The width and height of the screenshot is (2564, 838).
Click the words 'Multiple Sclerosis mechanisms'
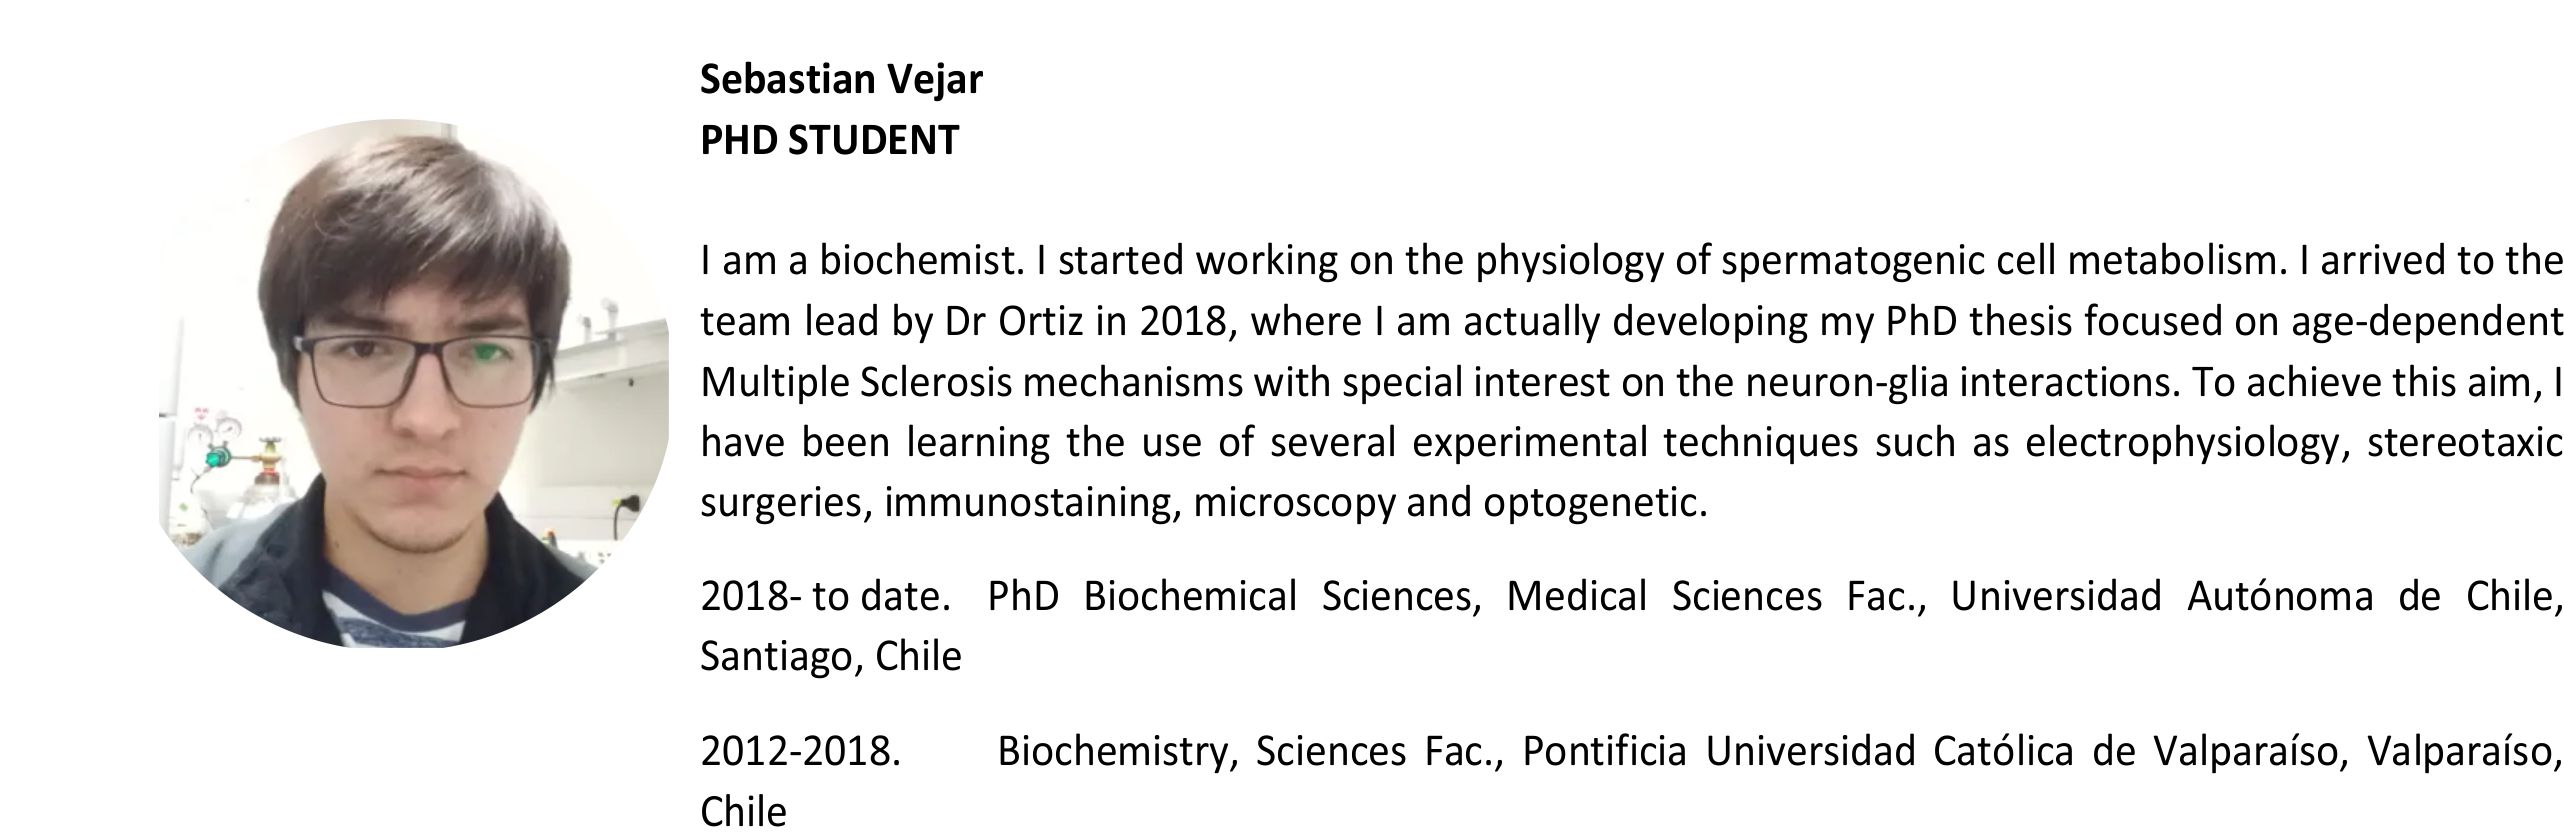971,382
